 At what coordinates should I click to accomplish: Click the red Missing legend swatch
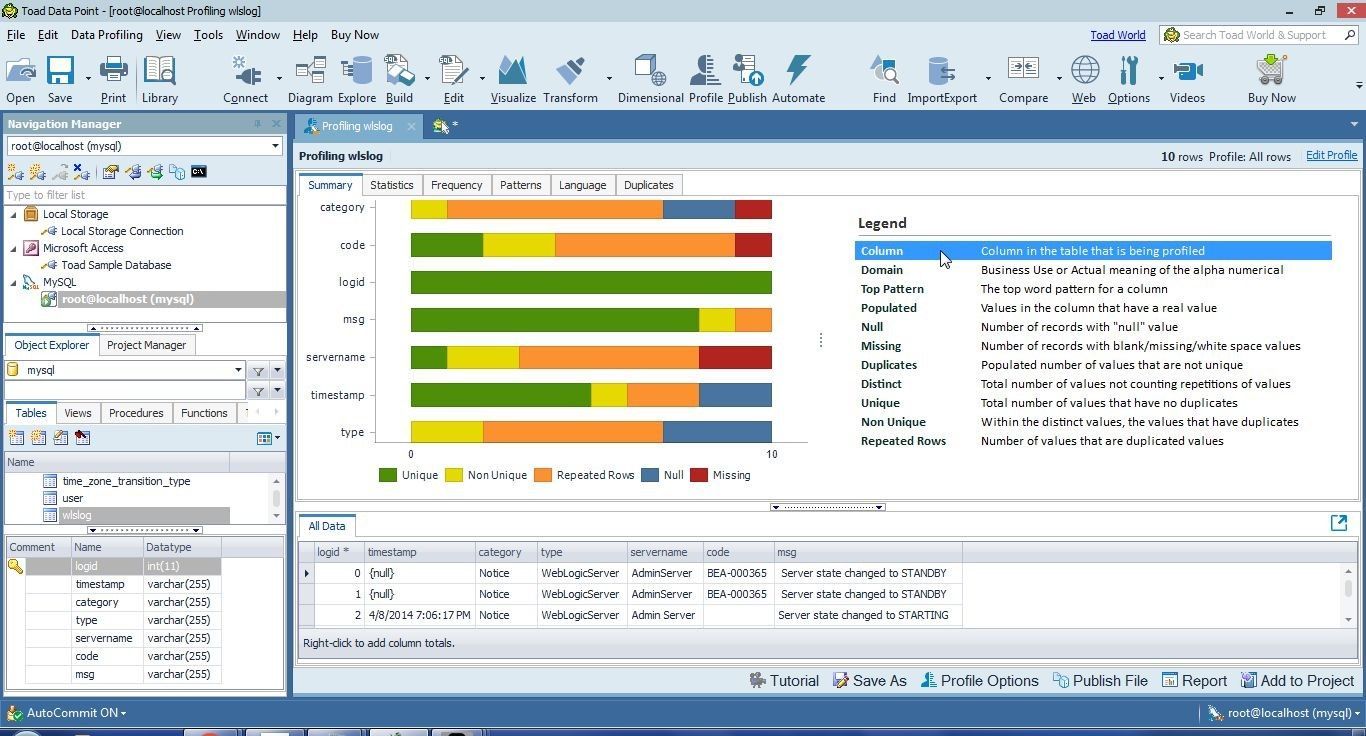point(698,475)
